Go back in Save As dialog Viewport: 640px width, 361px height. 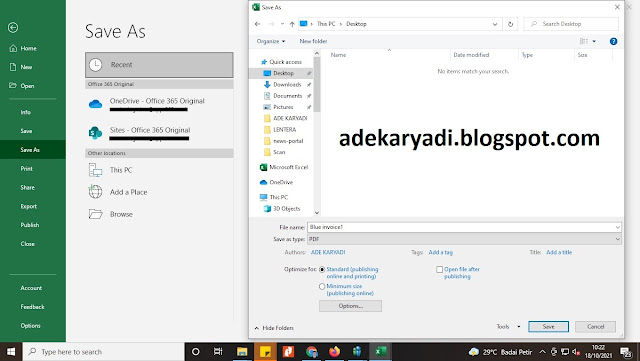258,24
